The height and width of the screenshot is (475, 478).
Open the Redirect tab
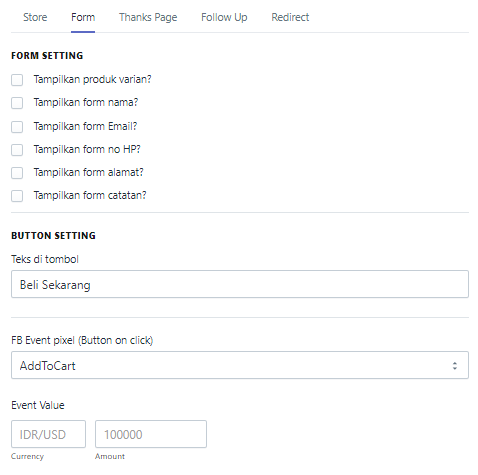[x=290, y=17]
